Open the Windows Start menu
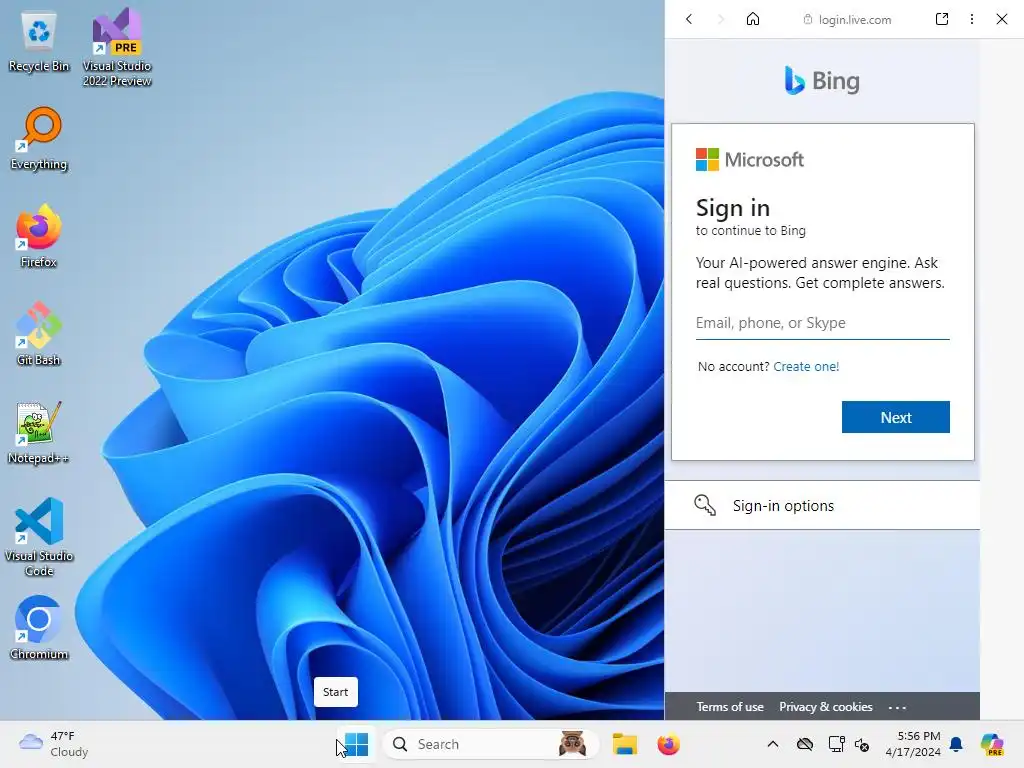Screen dimensions: 1024x768 tap(357, 744)
